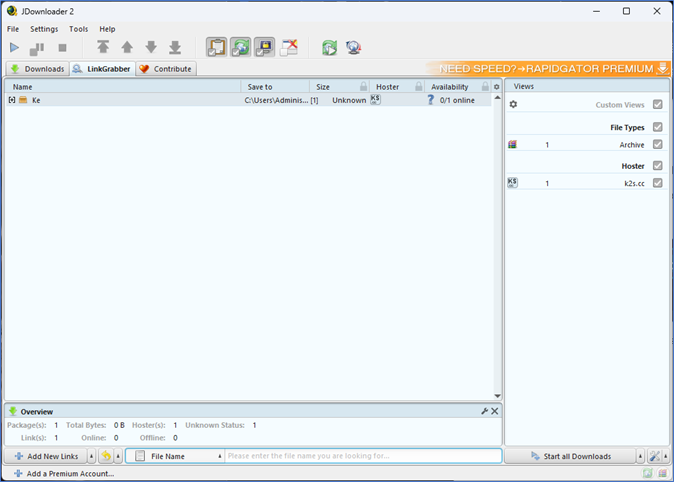
Task: Click the Stop Downloads square icon
Action: point(62,47)
